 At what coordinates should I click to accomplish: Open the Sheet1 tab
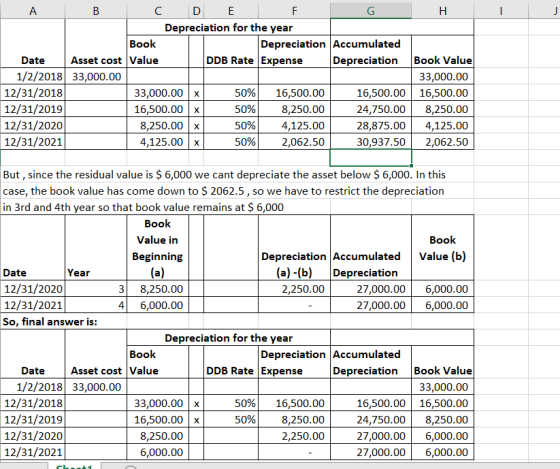74,466
